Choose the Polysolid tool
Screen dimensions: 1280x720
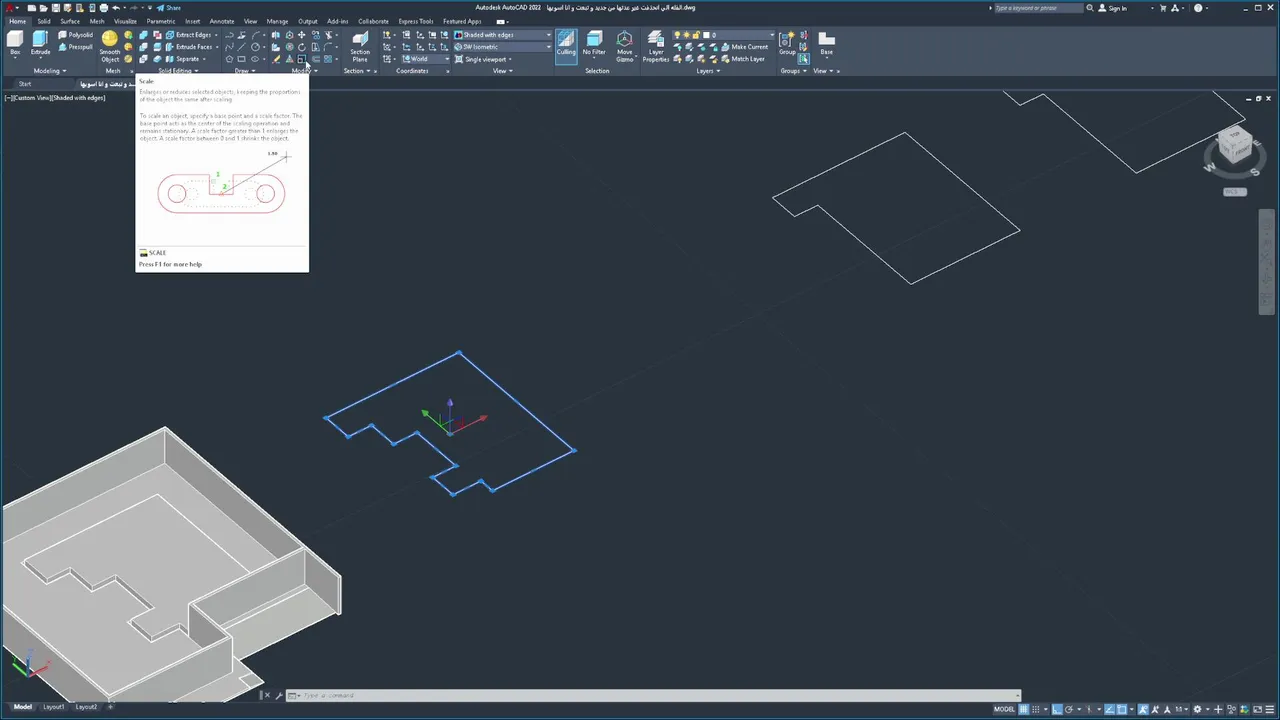(75, 35)
